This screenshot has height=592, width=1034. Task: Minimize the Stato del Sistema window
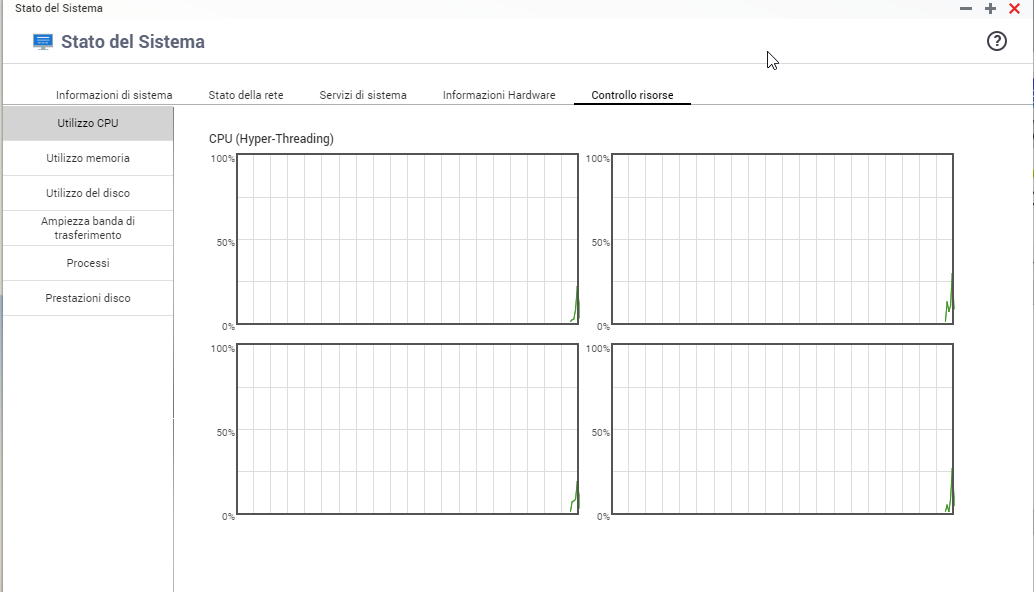[966, 8]
